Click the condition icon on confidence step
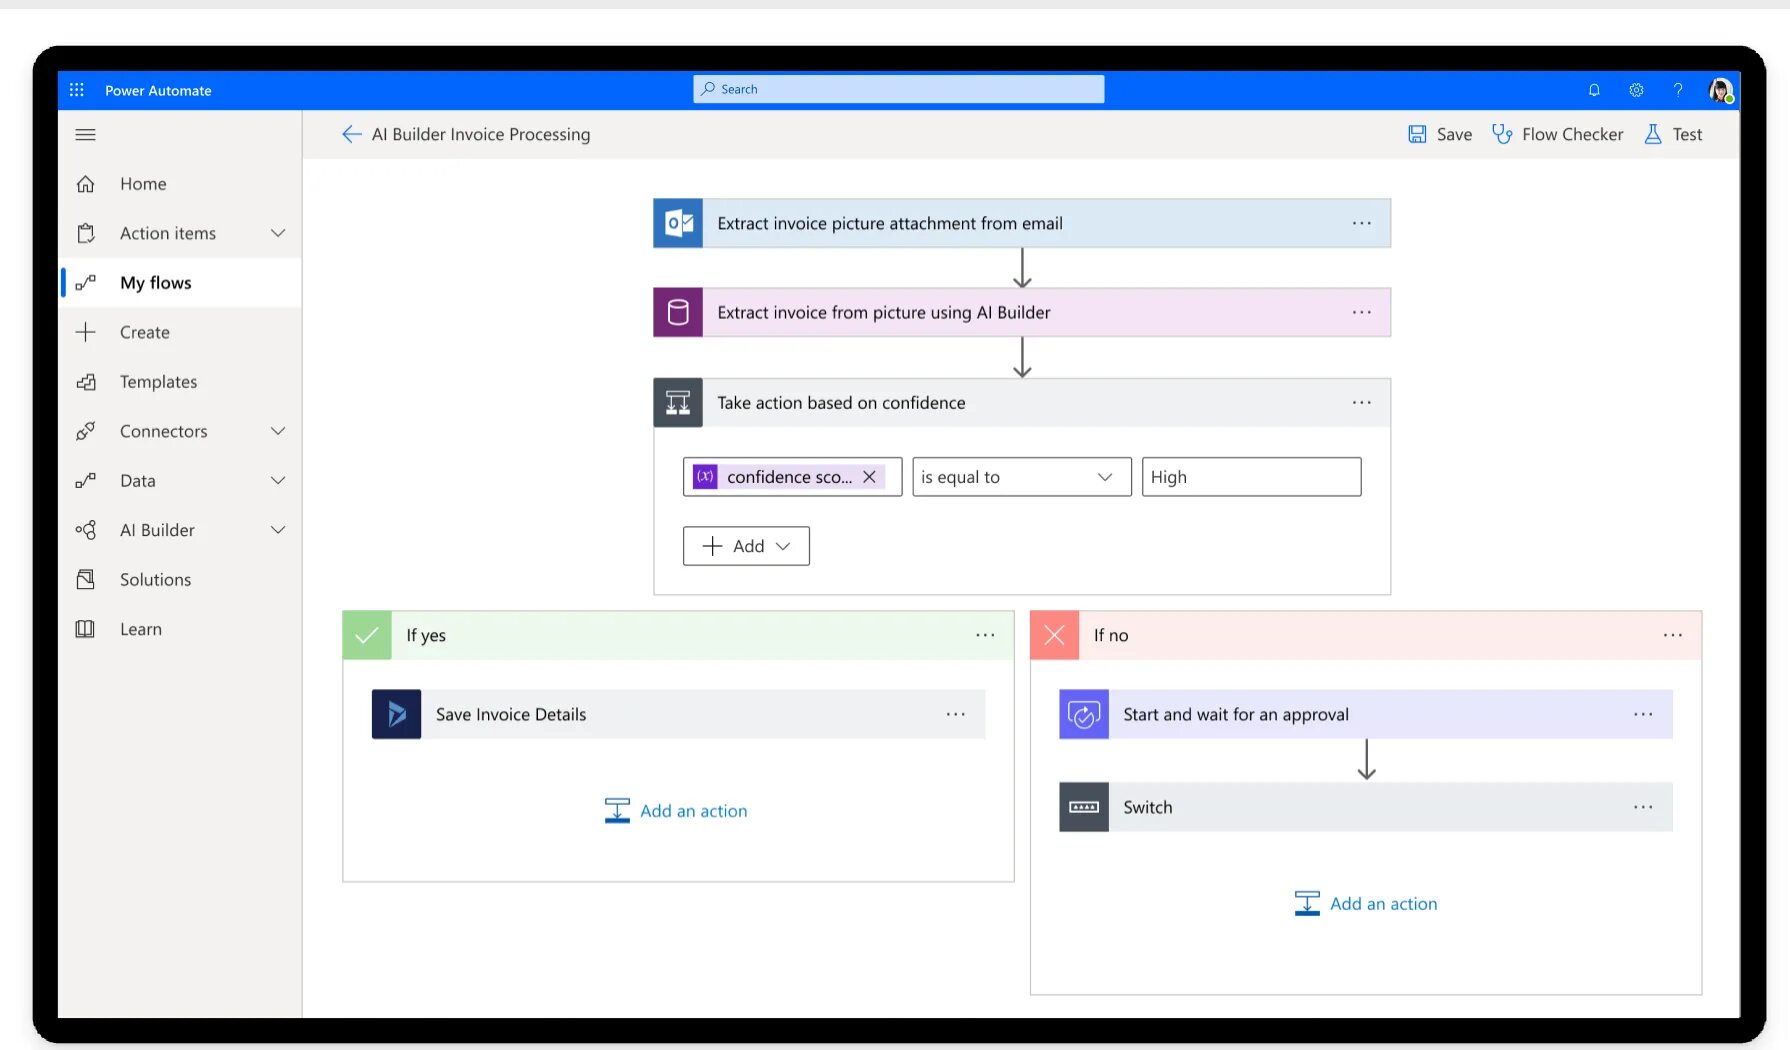This screenshot has height=1050, width=1790. [x=678, y=402]
